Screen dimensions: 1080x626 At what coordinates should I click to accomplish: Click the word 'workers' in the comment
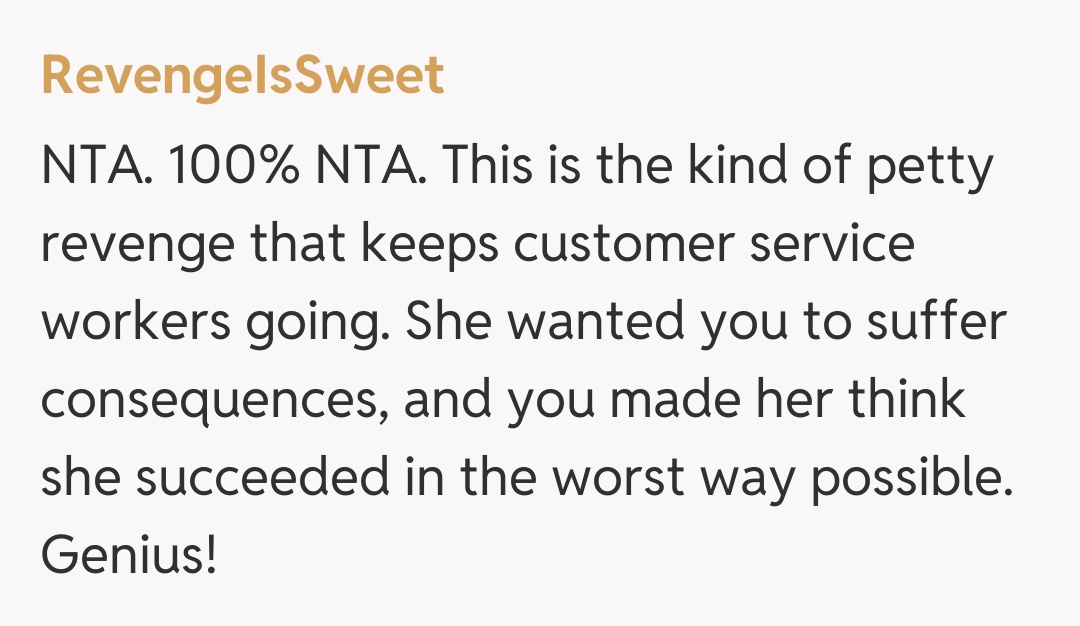coord(133,320)
